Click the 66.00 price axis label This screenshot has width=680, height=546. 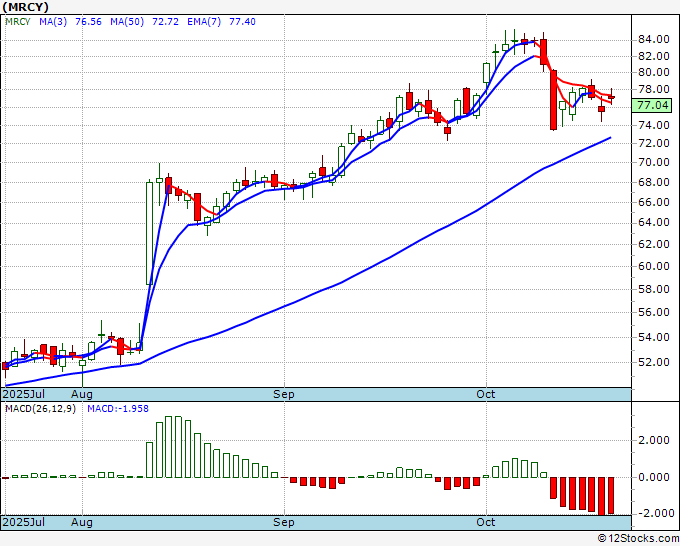[x=654, y=202]
